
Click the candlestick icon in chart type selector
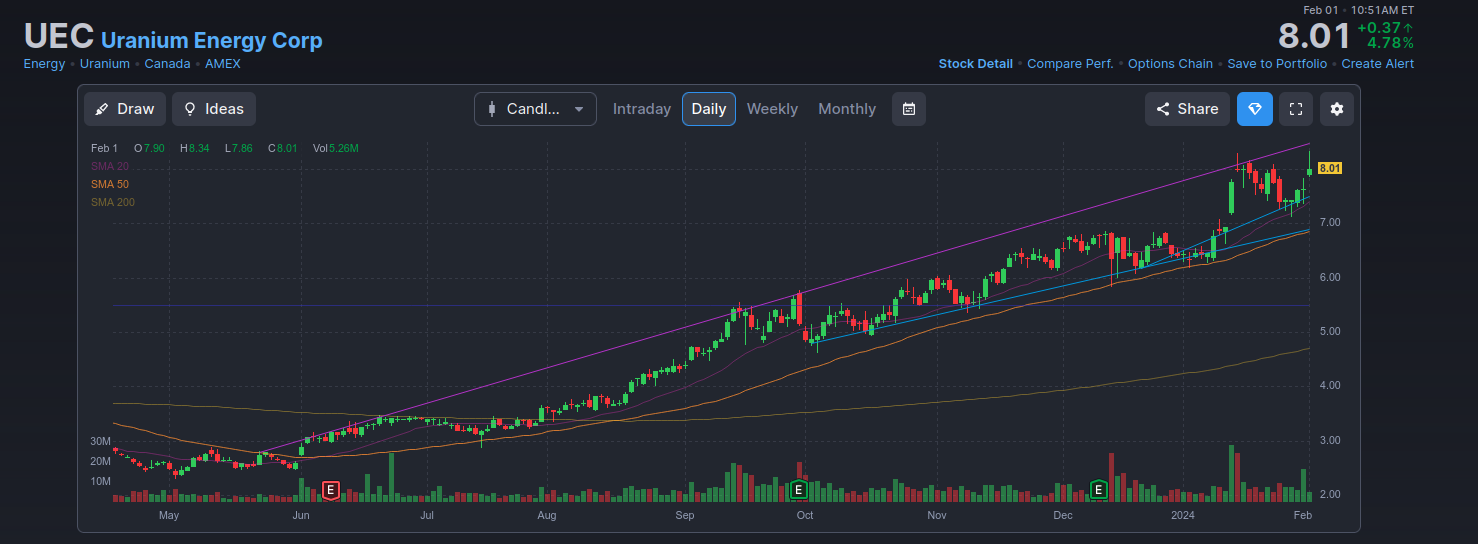(x=491, y=109)
